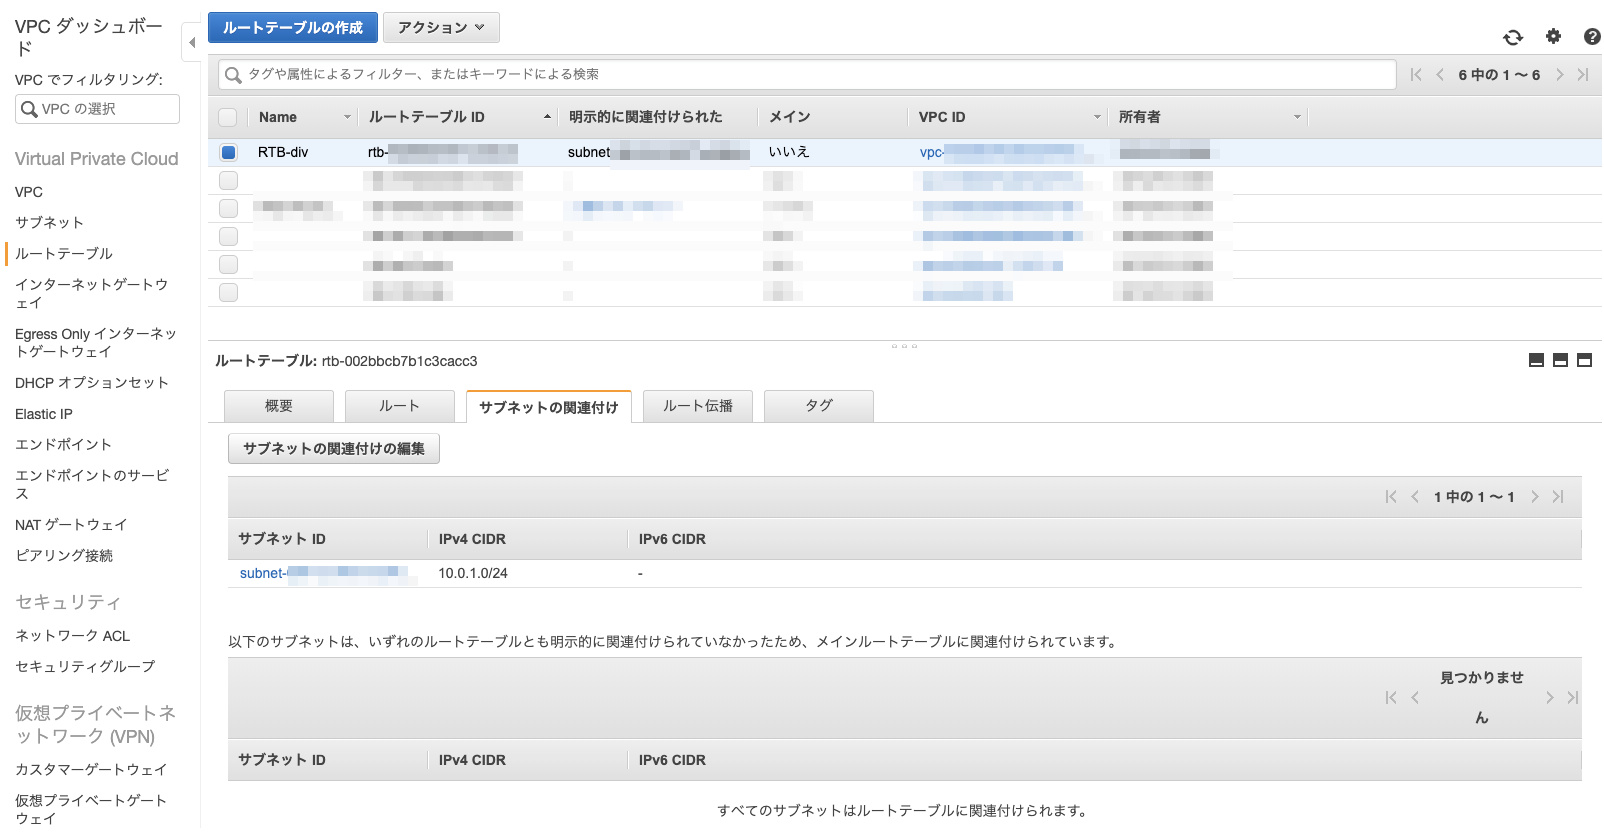Viewport: 1604px width, 832px height.
Task: Go to next page of associated subnets
Action: coord(1534,496)
